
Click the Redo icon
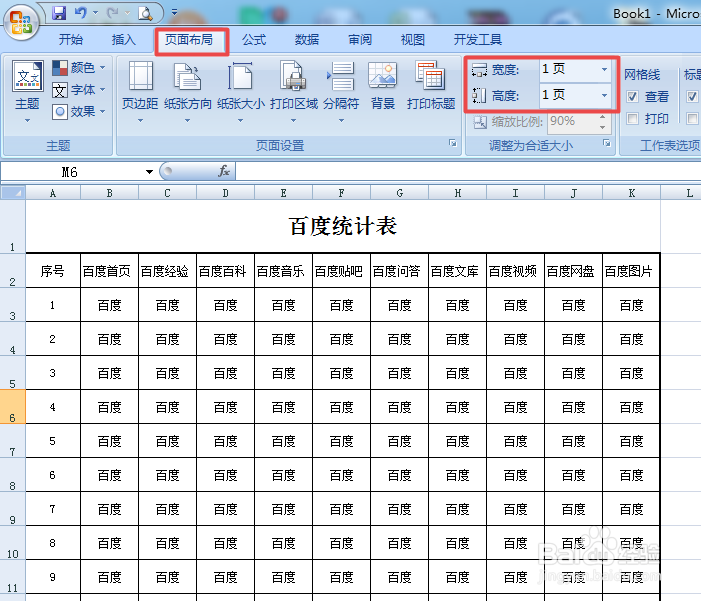click(112, 13)
